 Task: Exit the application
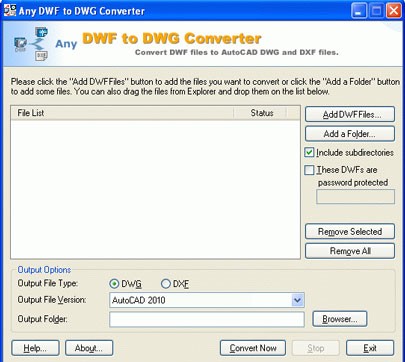(370, 348)
